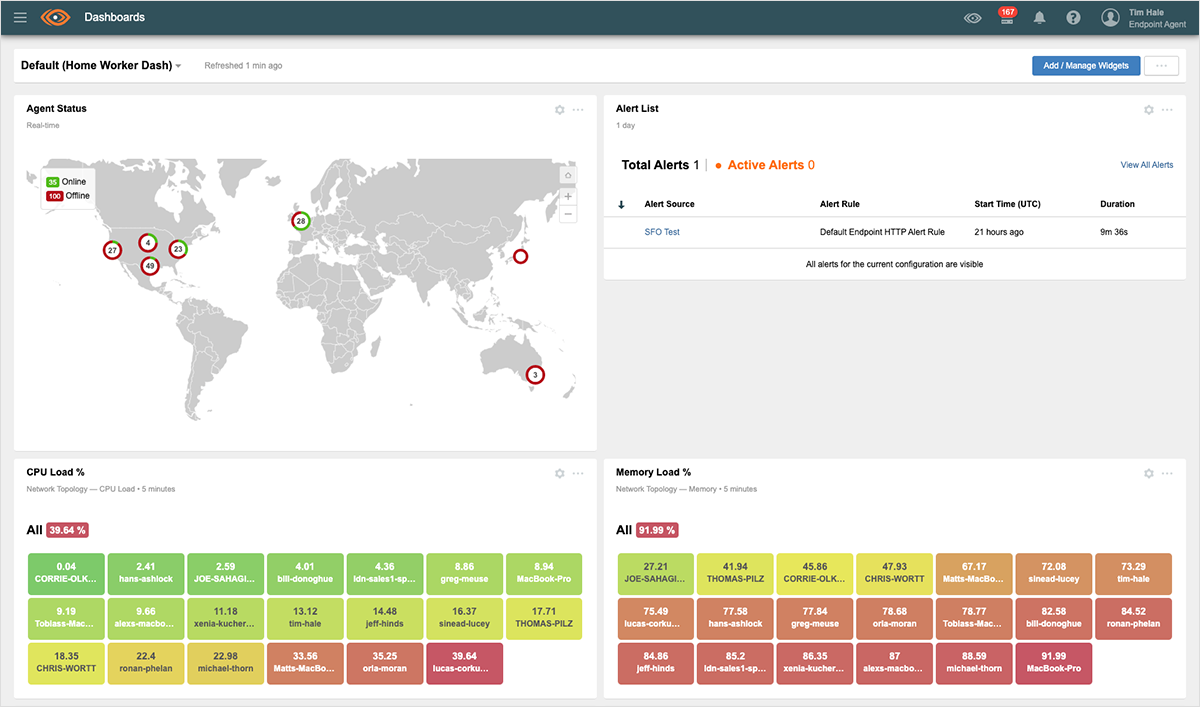1200x707 pixels.
Task: Click the Add / Manage Widgets button
Action: [1085, 66]
